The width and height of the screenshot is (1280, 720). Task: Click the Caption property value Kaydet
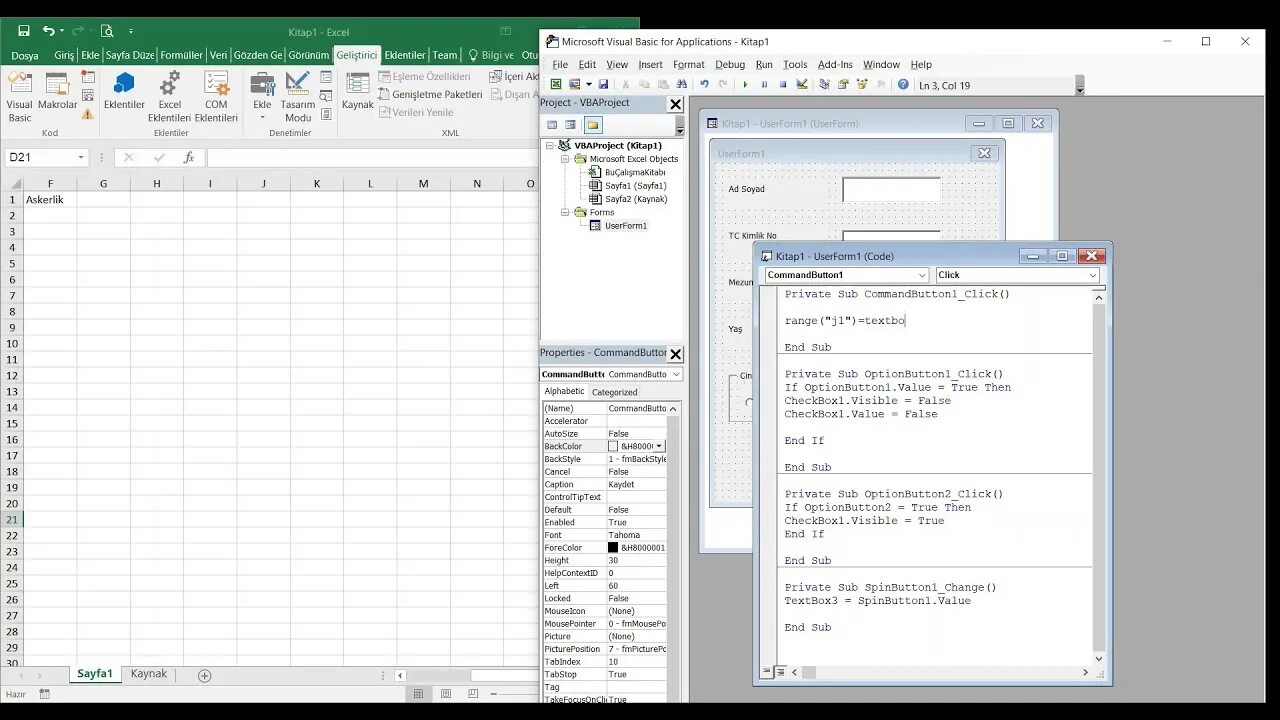(636, 484)
